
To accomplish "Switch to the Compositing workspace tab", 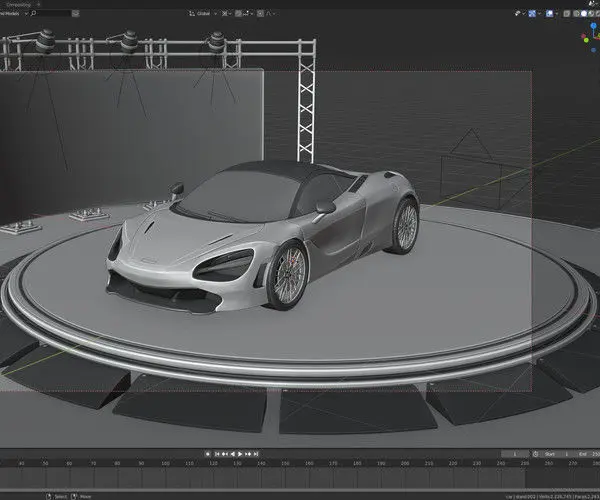I will pos(19,5).
